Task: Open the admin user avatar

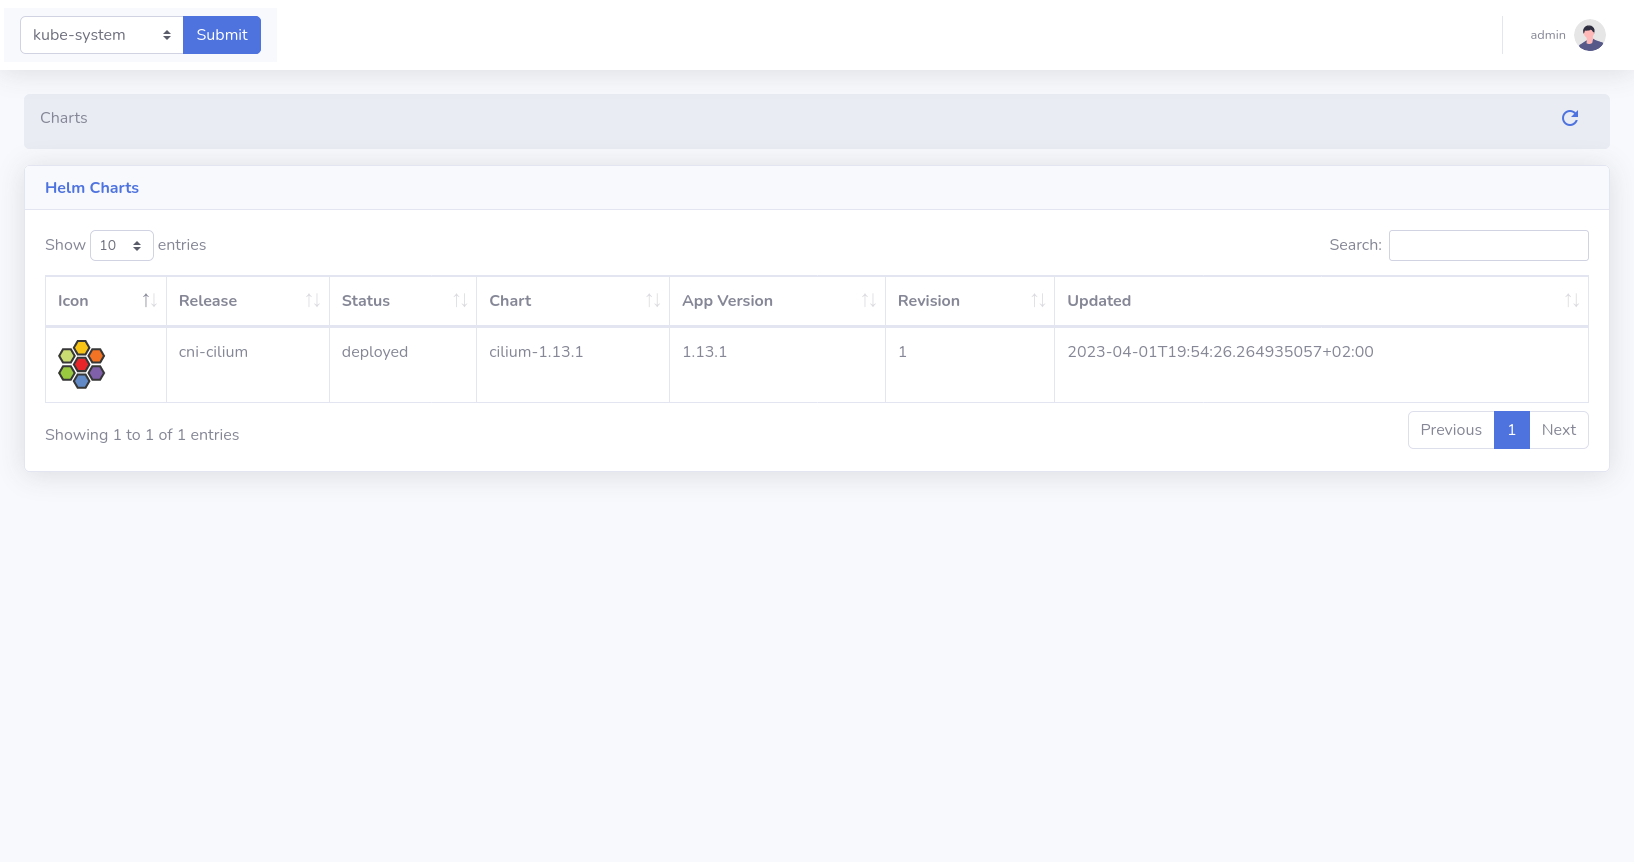Action: pos(1589,35)
